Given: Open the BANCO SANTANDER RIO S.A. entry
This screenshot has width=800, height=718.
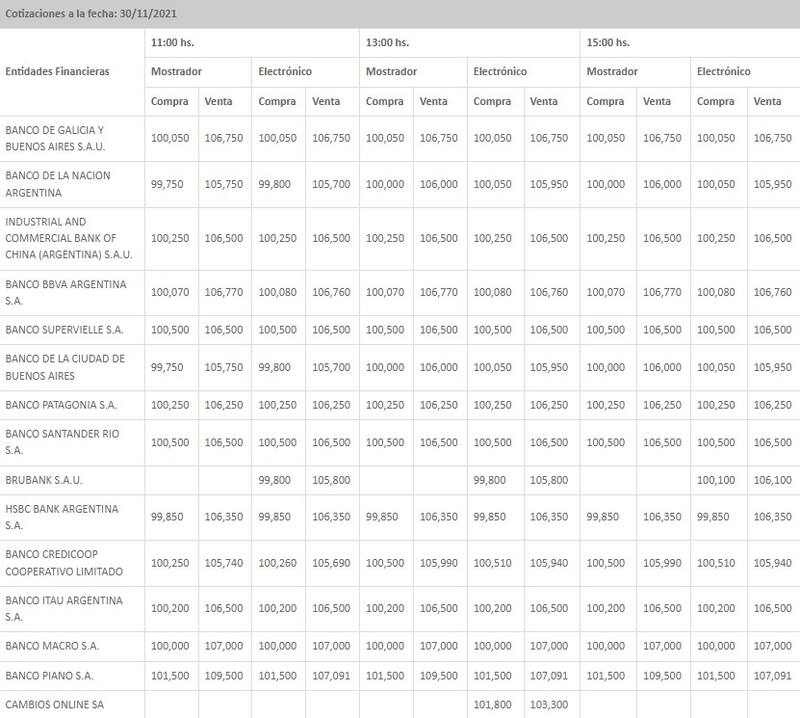Looking at the screenshot, I should 62,442.
